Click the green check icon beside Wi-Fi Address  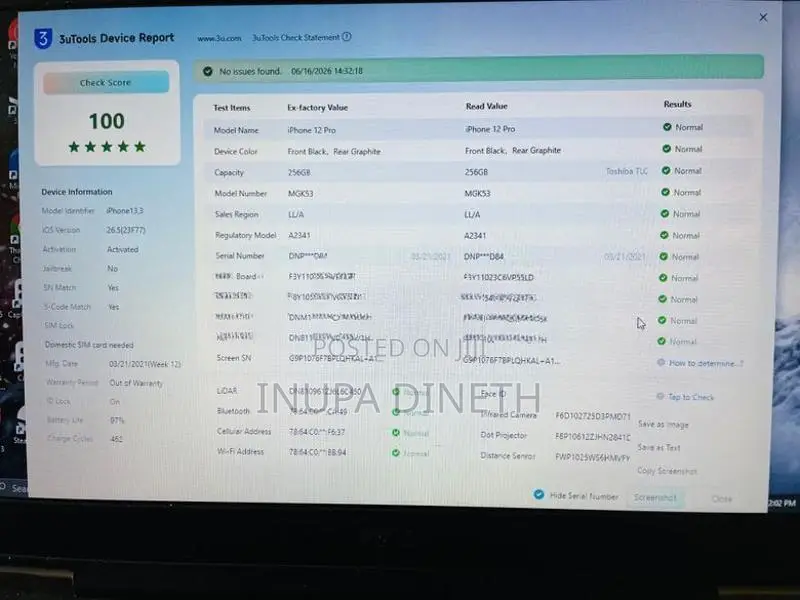coord(396,453)
